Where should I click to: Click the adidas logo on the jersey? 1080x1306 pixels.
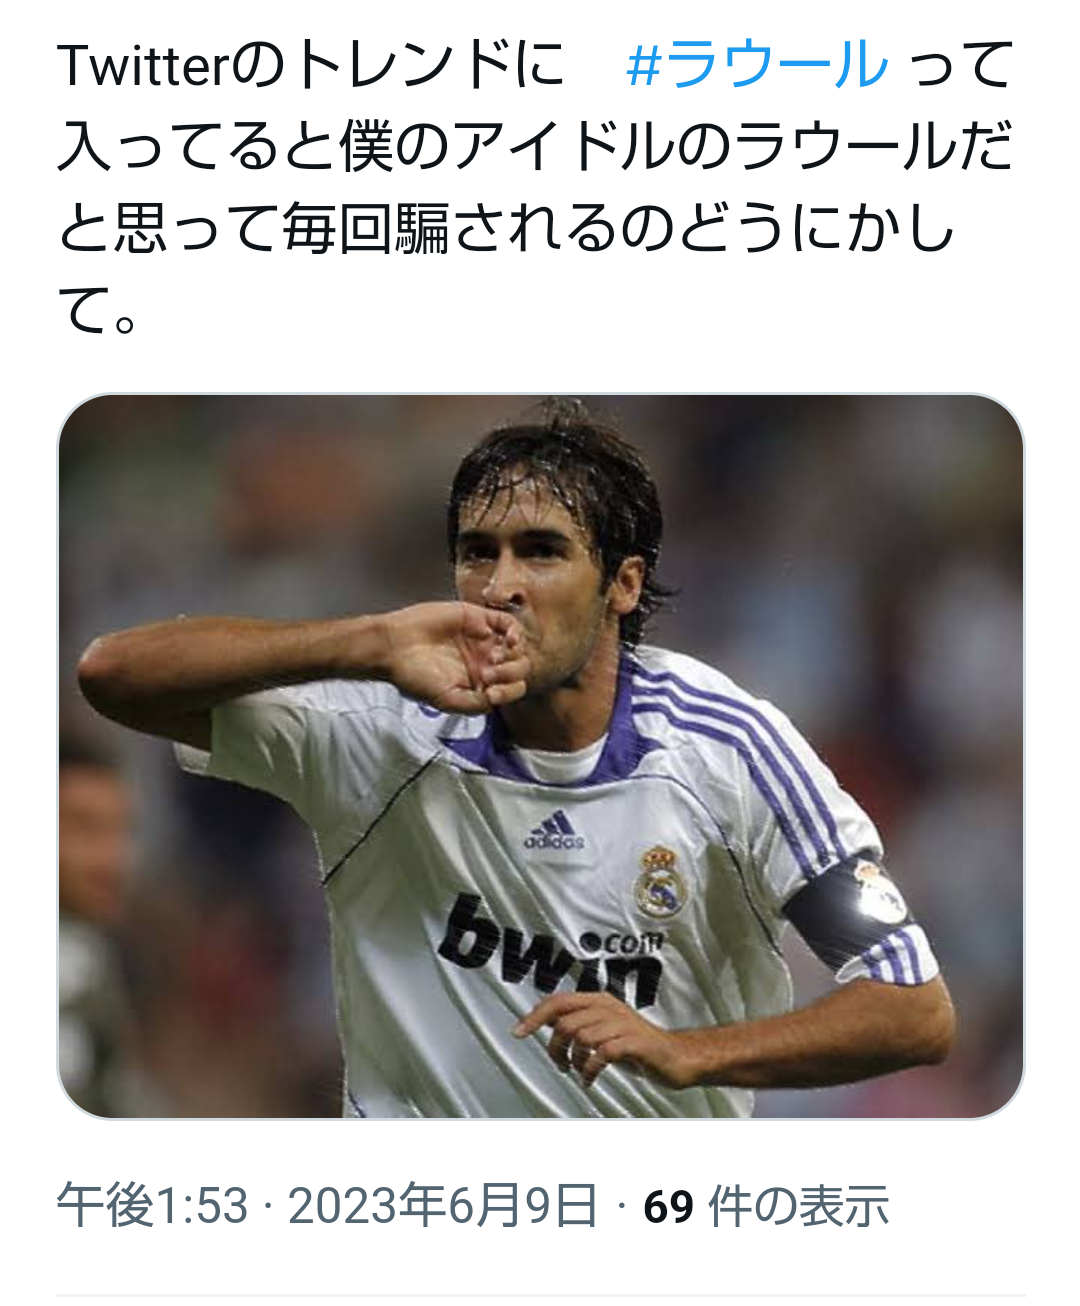pyautogui.click(x=553, y=832)
